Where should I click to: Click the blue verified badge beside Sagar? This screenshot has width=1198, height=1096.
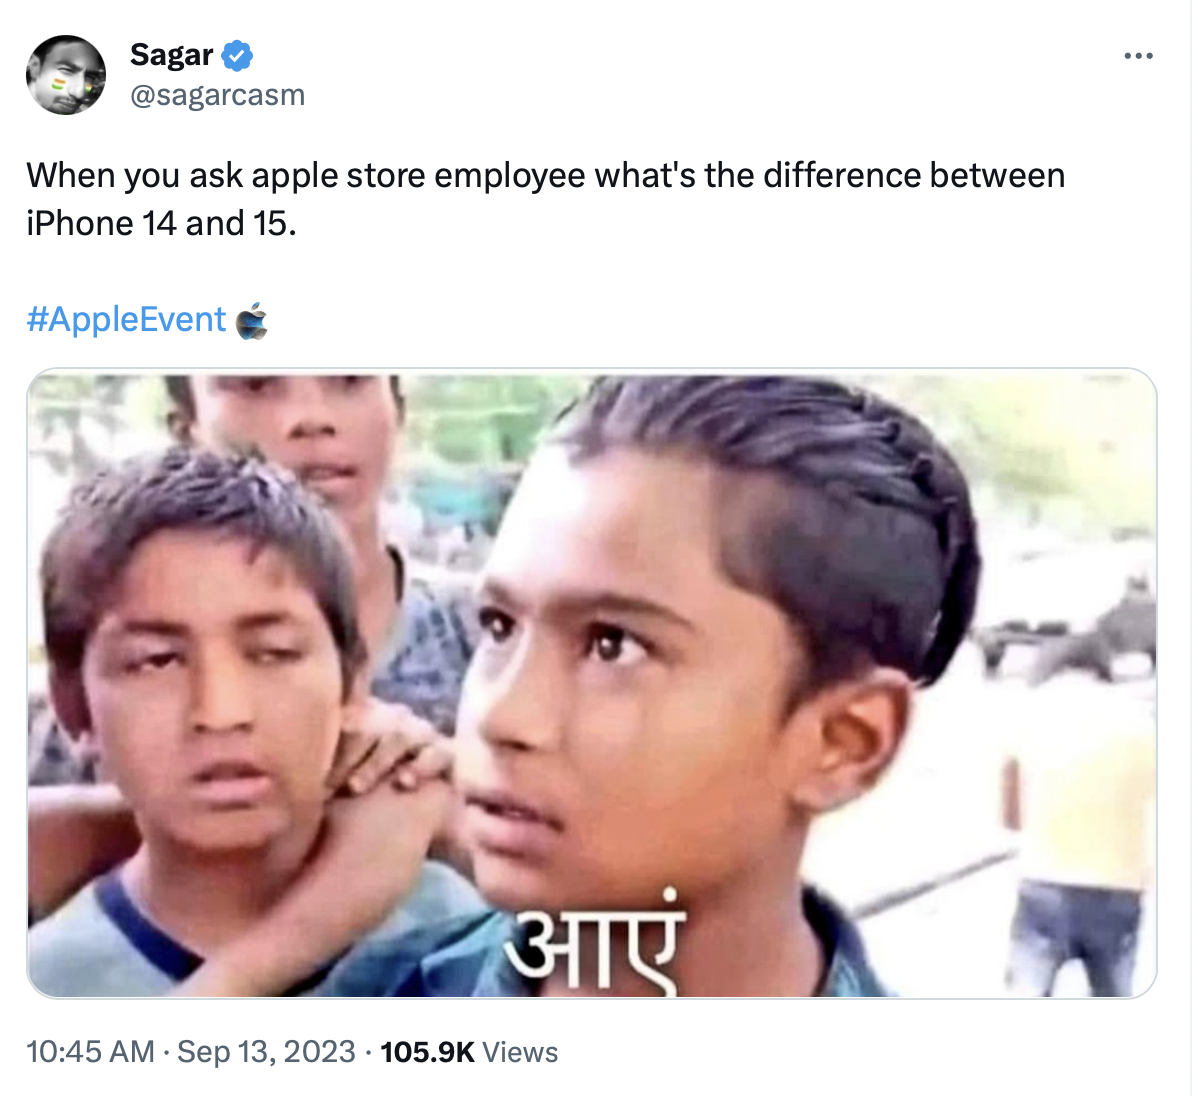(237, 56)
